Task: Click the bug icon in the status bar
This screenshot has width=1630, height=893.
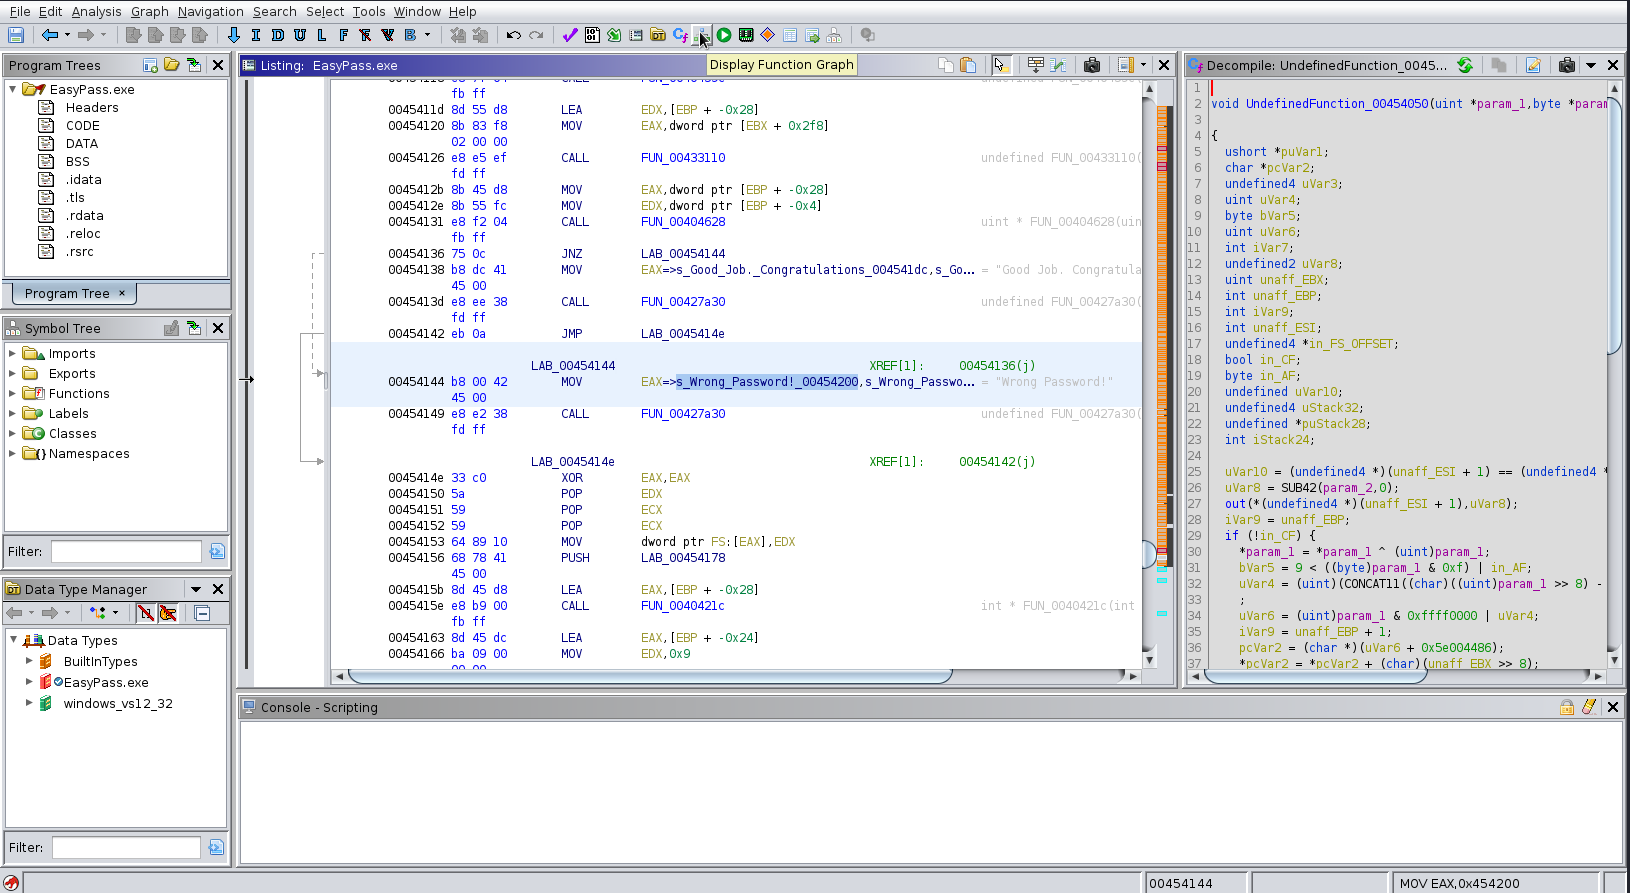Action: pyautogui.click(x=11, y=883)
